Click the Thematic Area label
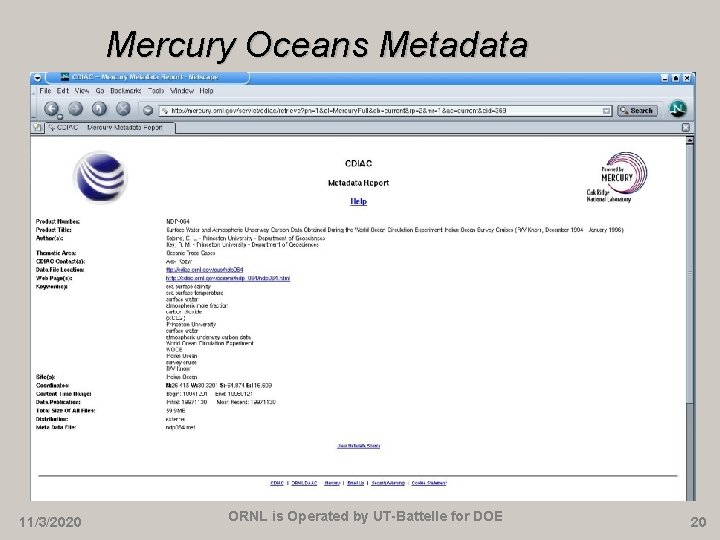720x540 pixels. click(56, 253)
